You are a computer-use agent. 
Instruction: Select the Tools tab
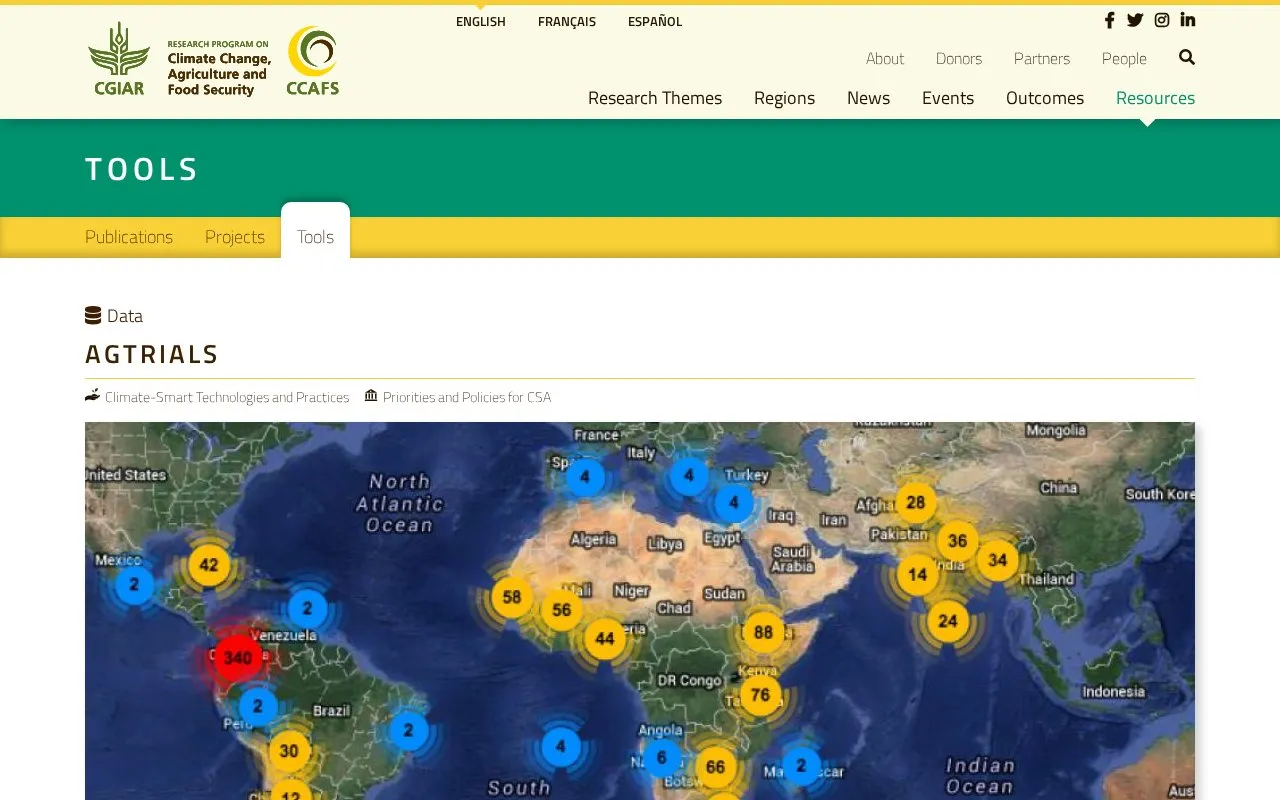click(x=315, y=237)
